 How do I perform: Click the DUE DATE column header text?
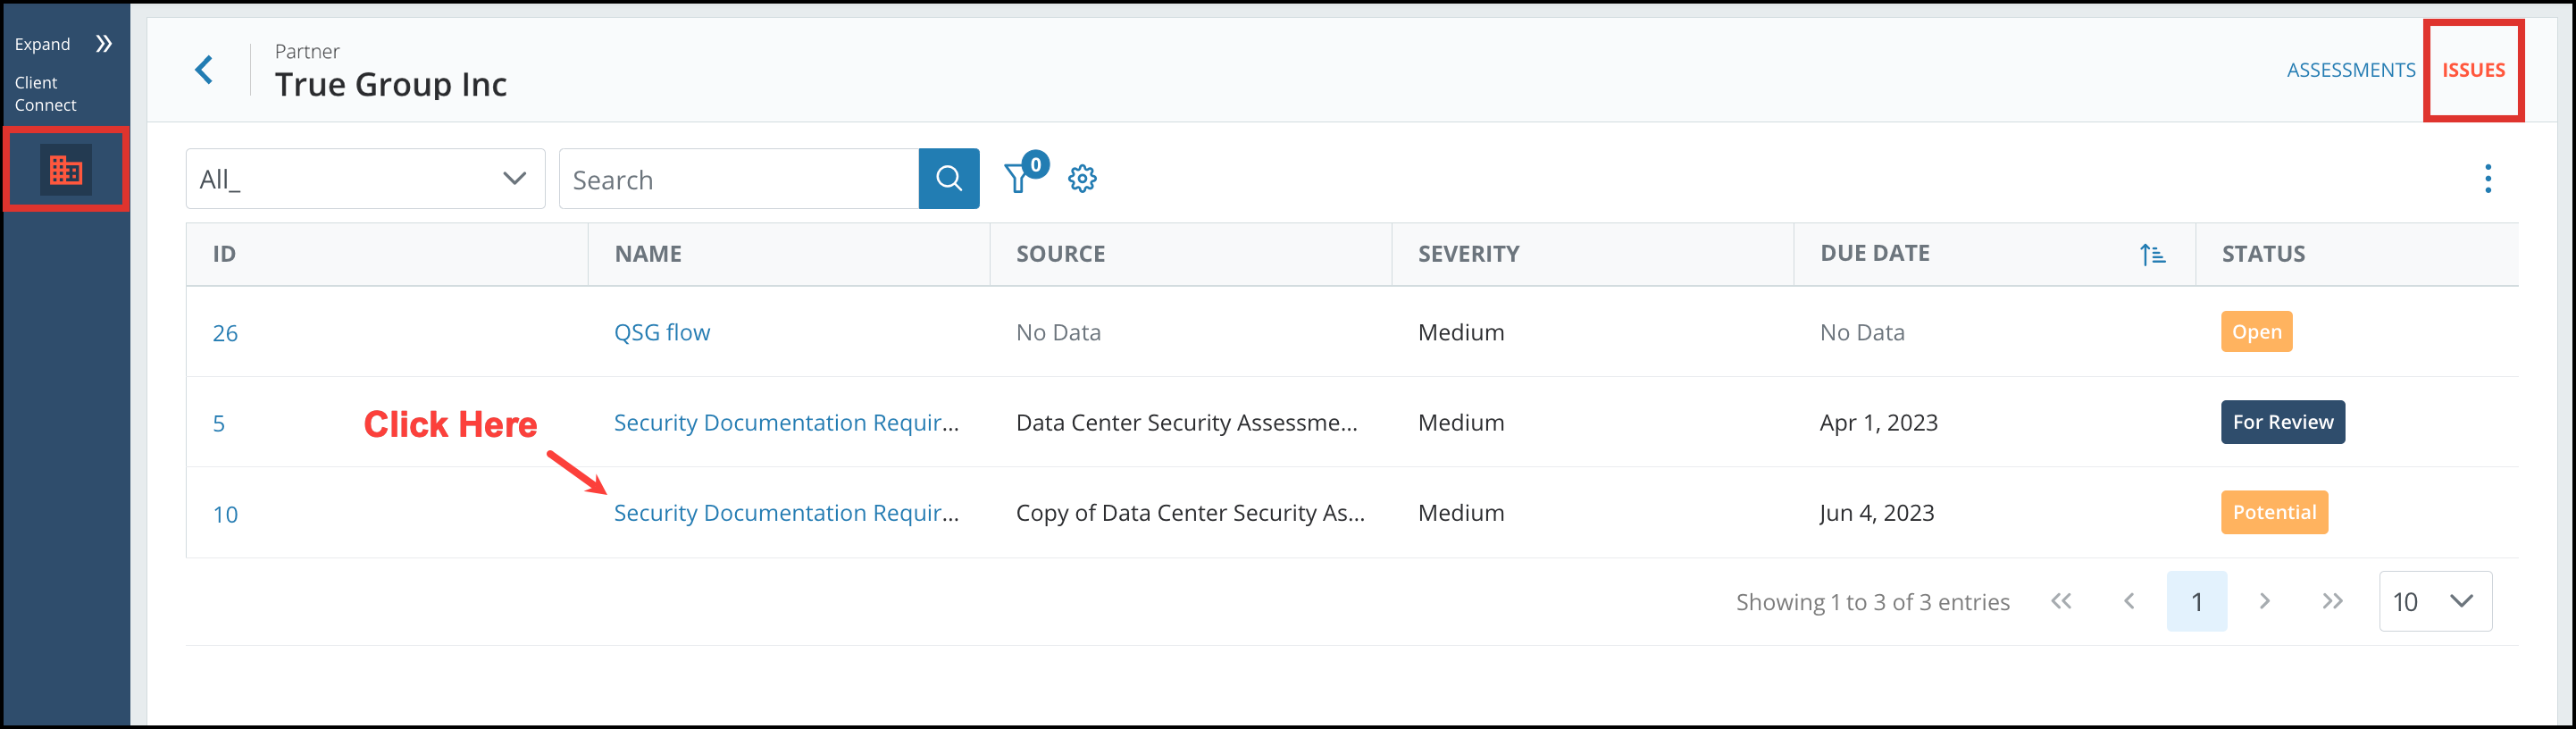coord(1875,253)
